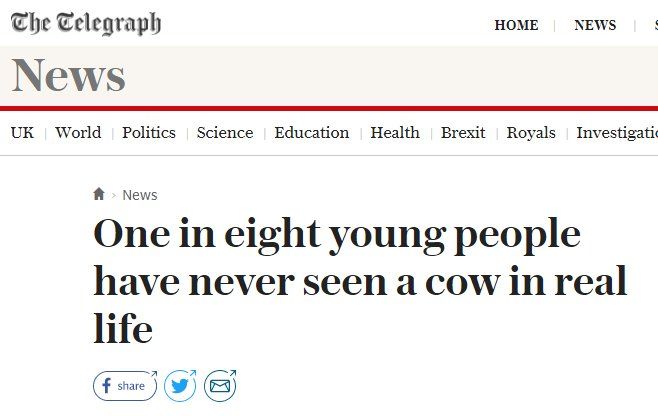
Task: Open the Education section
Action: coord(312,133)
